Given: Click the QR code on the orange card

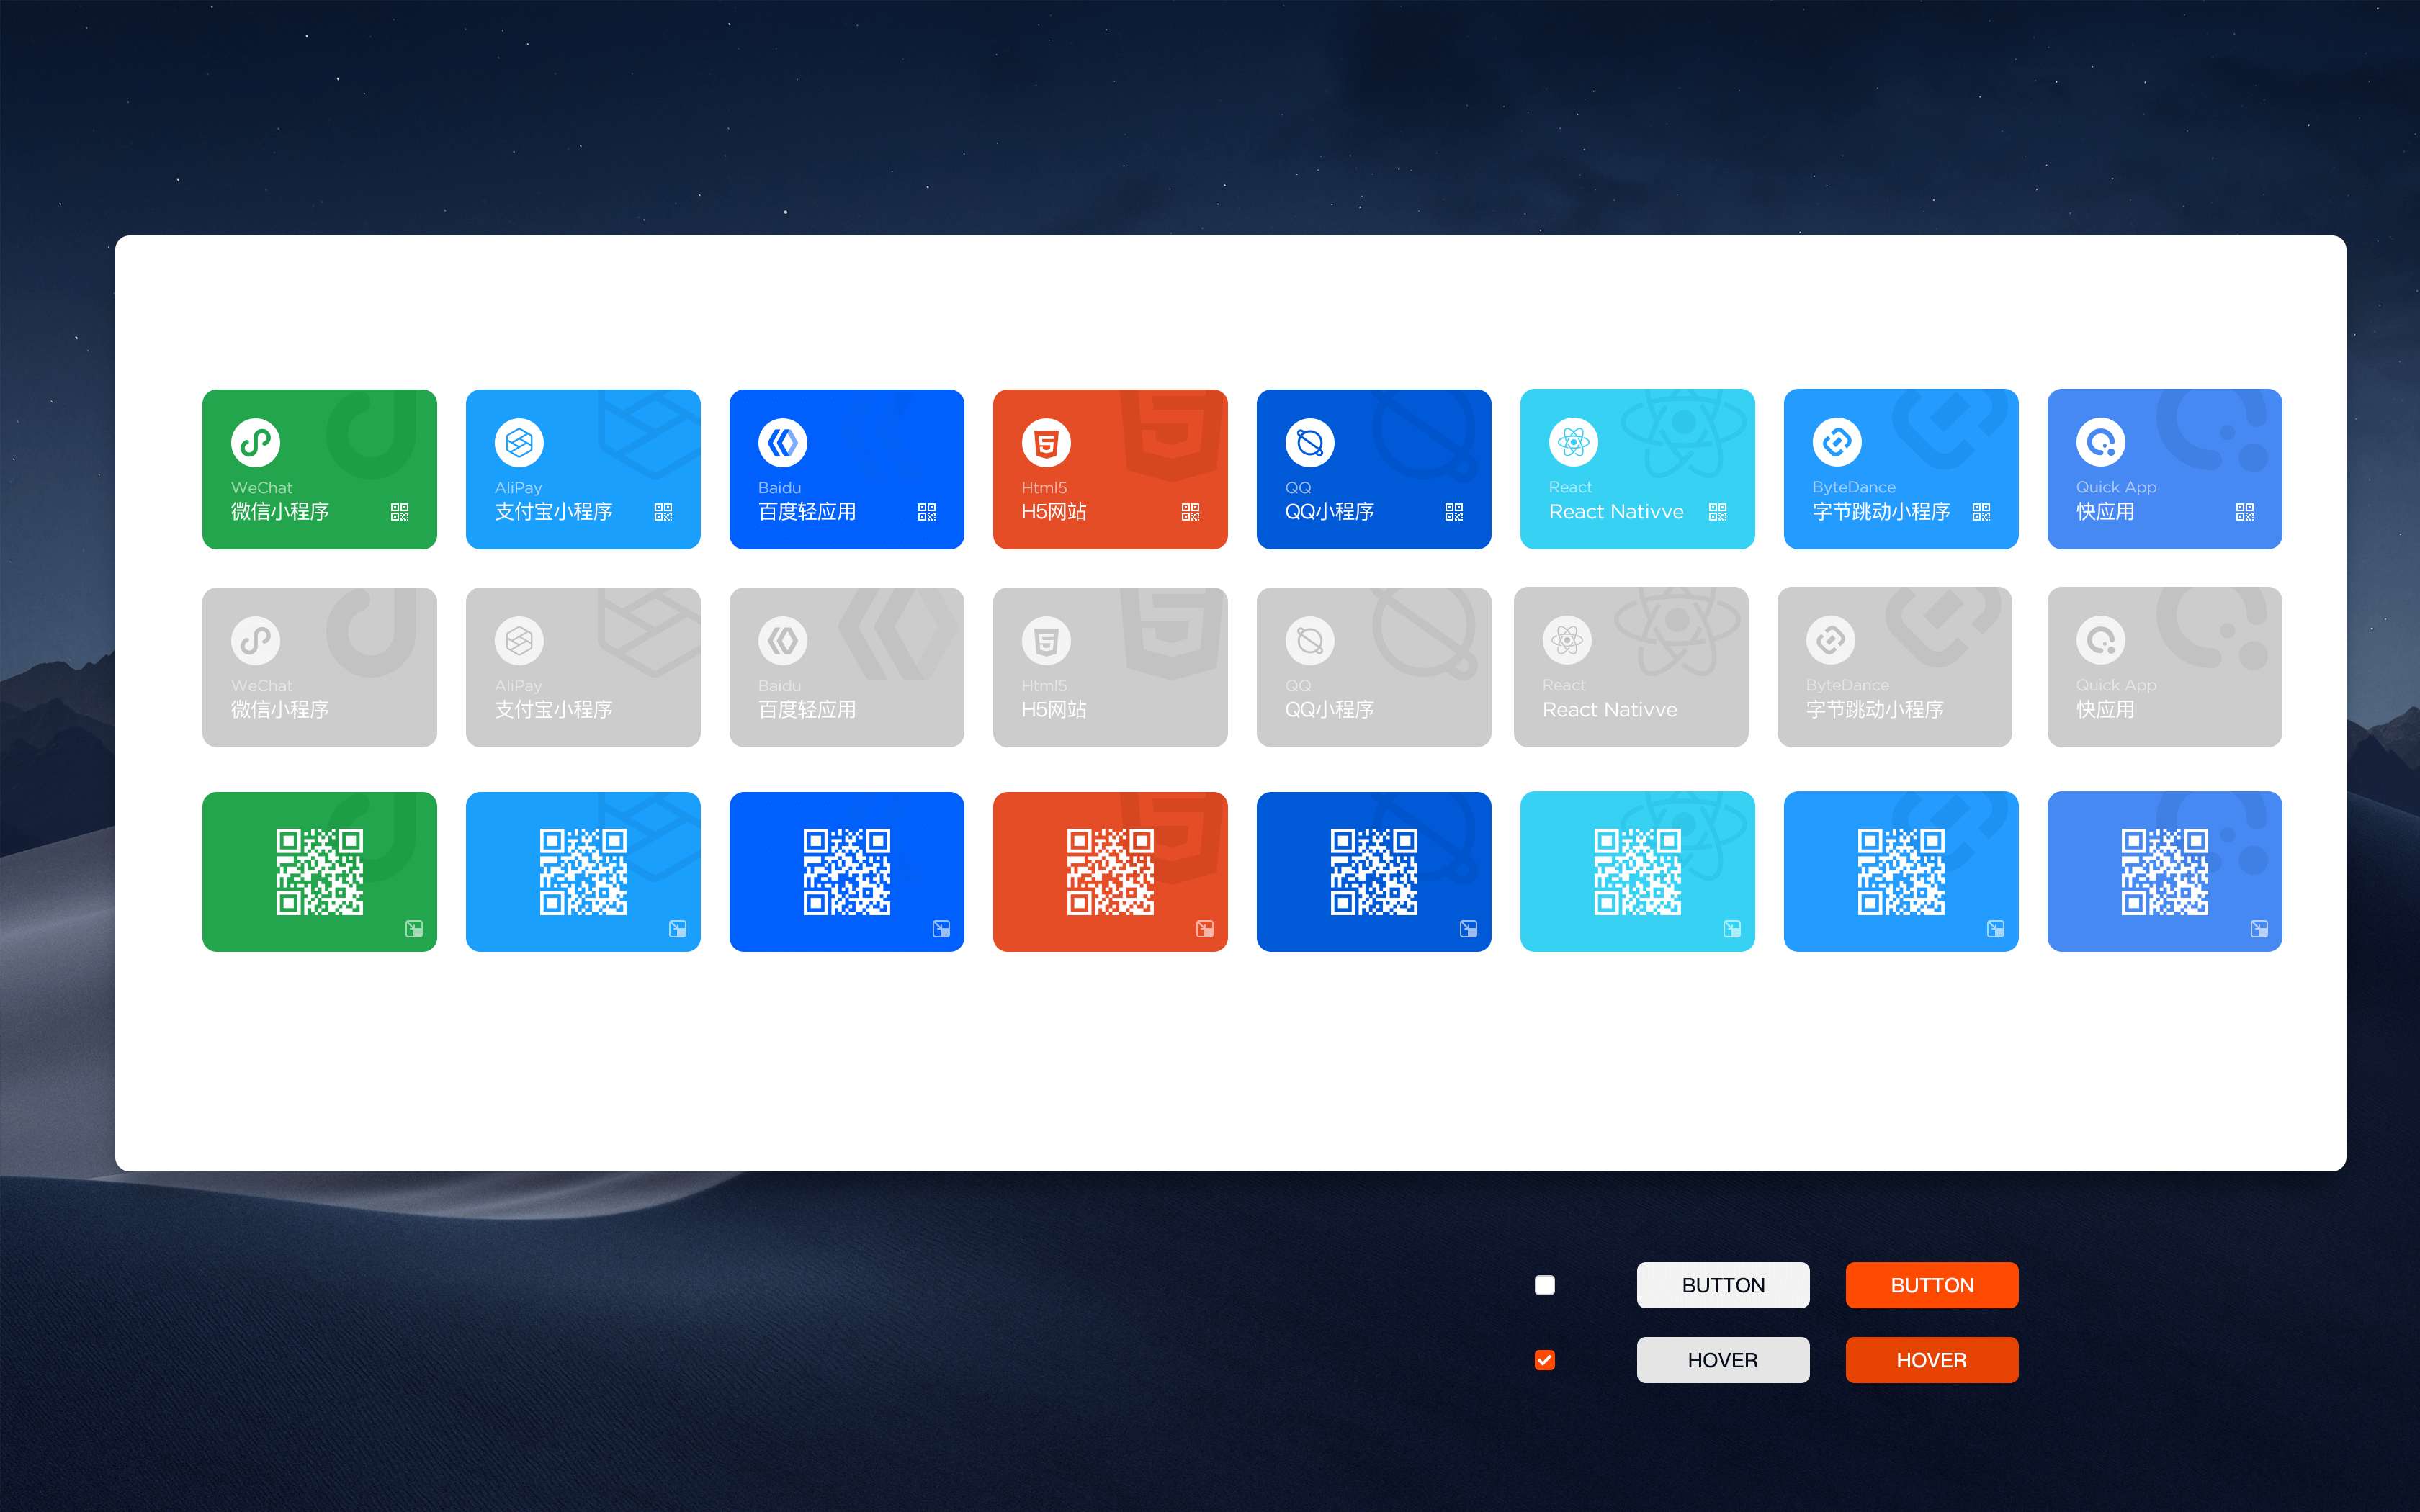Looking at the screenshot, I should 1110,871.
